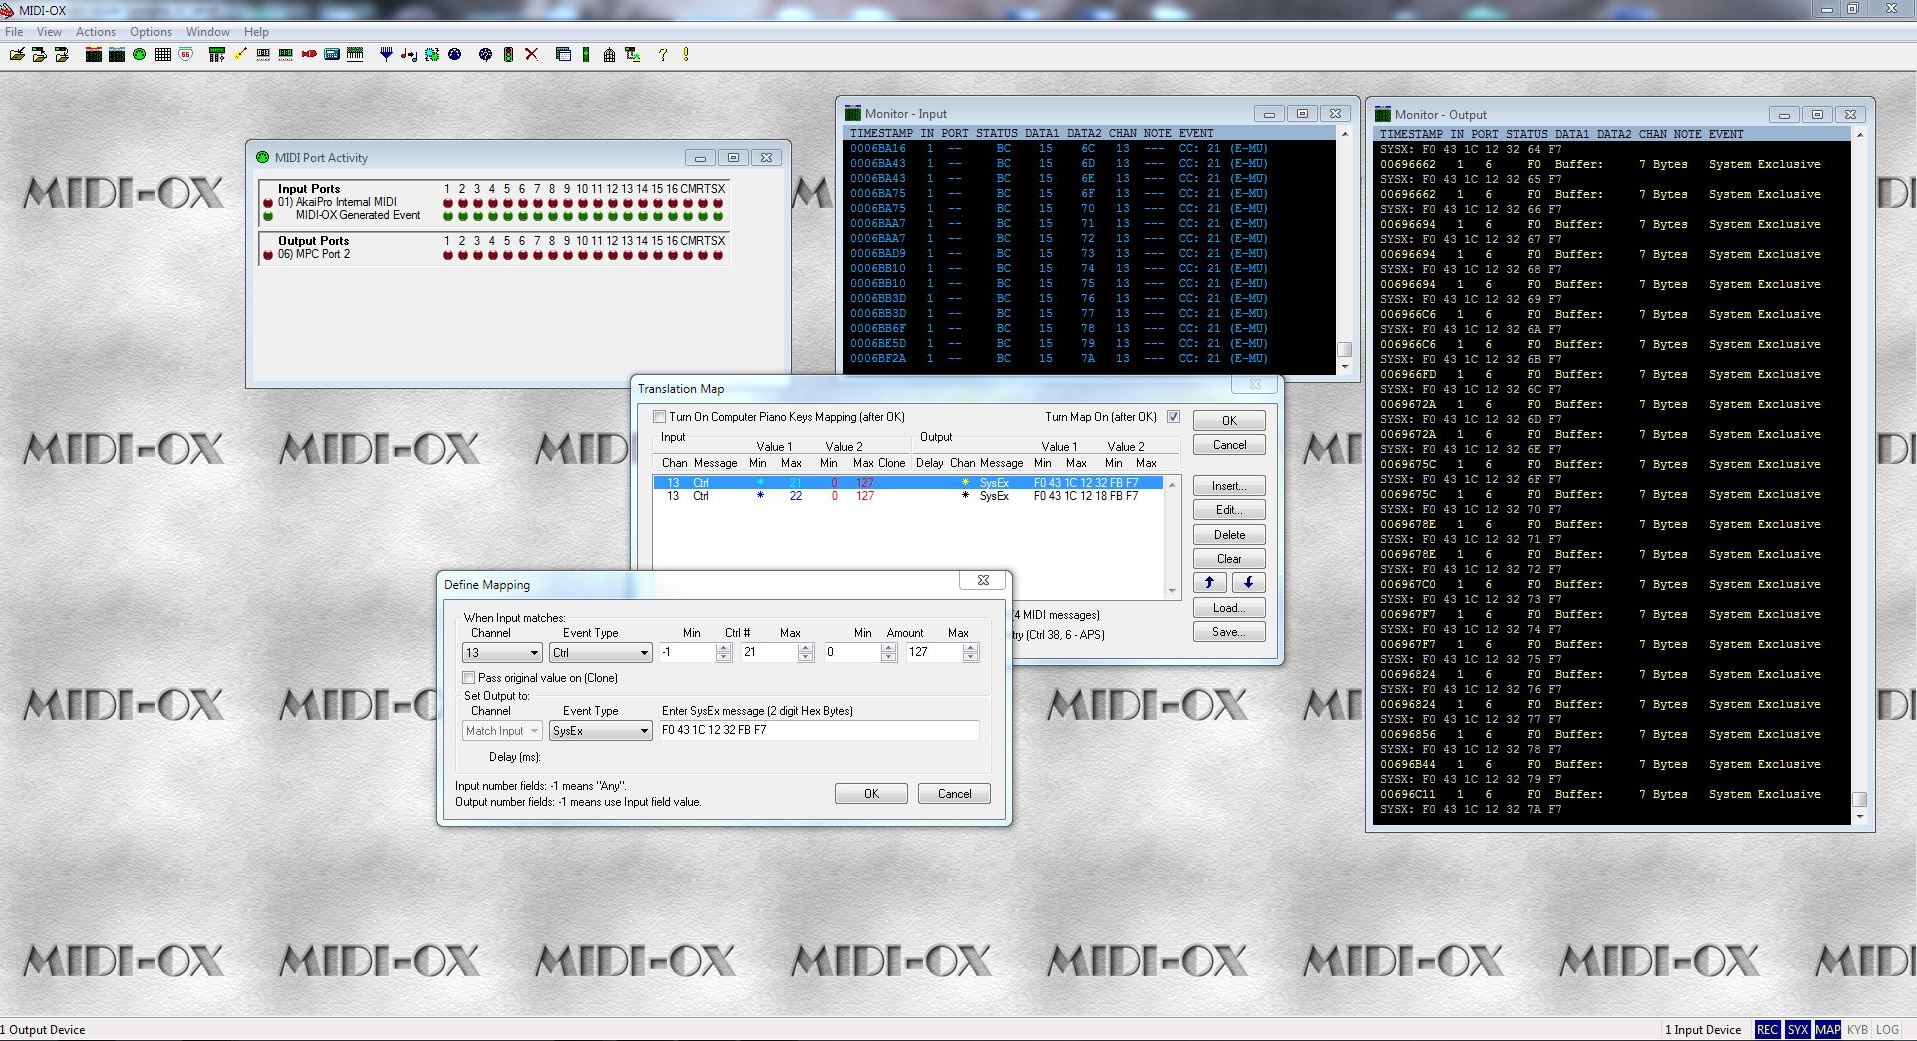Select mapping row F0 43 1C 12 18 FB F7
The height and width of the screenshot is (1041, 1917).
(908, 496)
